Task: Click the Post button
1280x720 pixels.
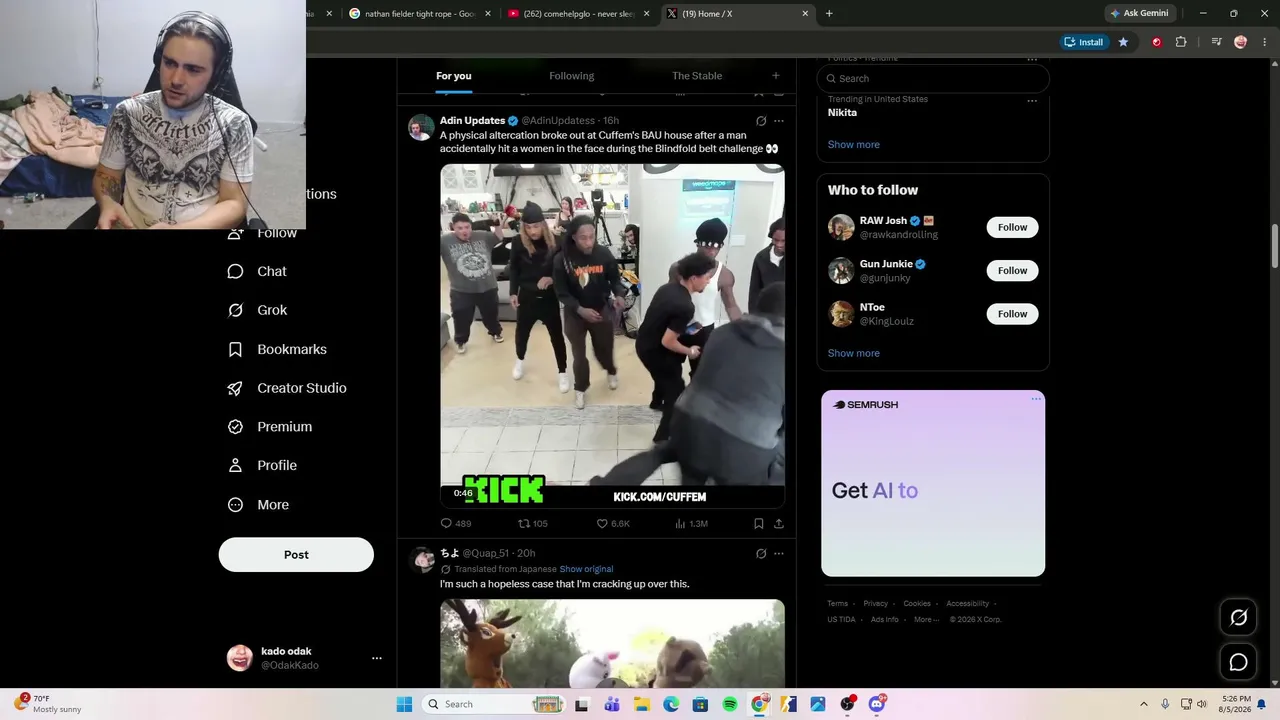Action: click(296, 555)
